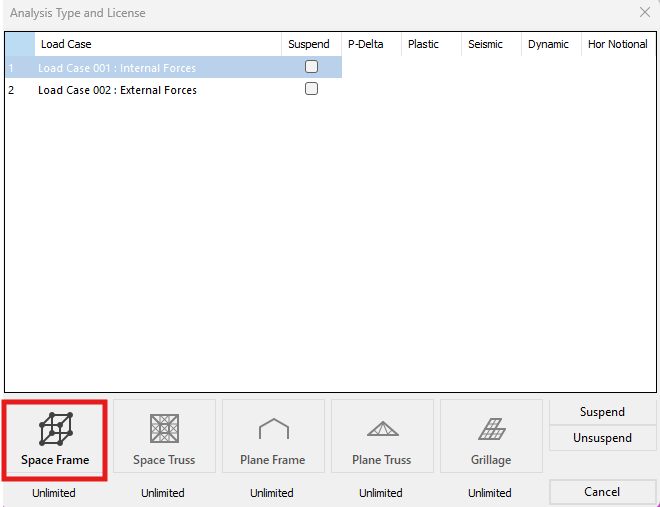The width and height of the screenshot is (660, 507).
Task: Choose the Space Truss analysis icon
Action: 164,437
